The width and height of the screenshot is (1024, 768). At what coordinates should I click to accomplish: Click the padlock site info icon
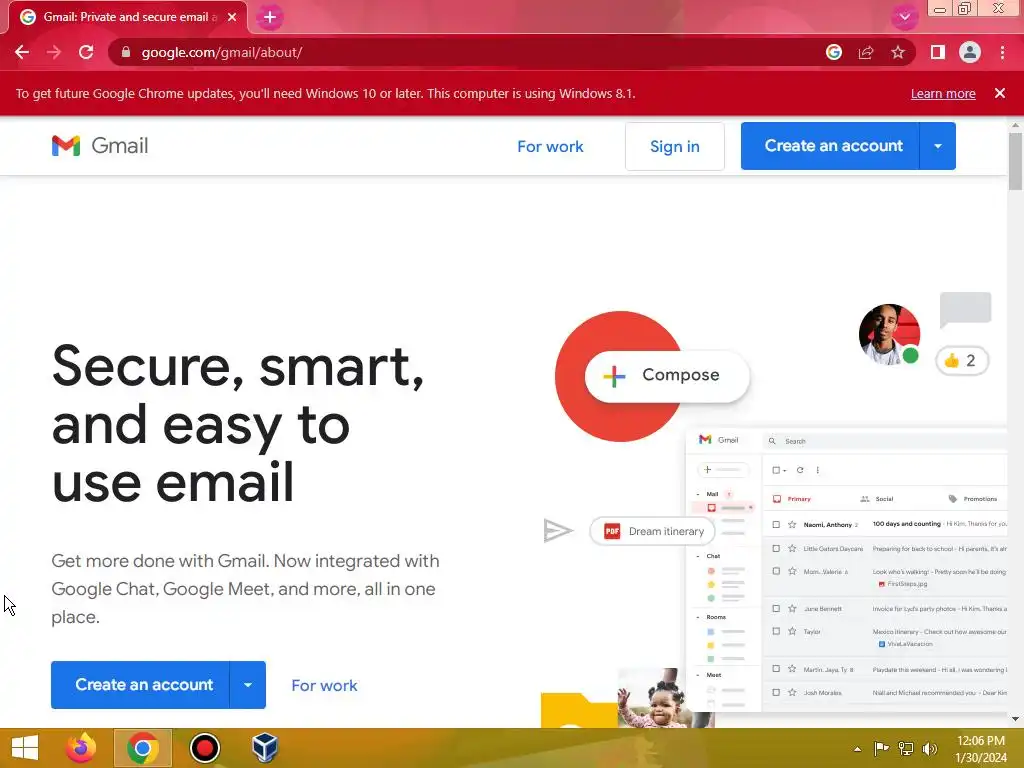tap(126, 52)
